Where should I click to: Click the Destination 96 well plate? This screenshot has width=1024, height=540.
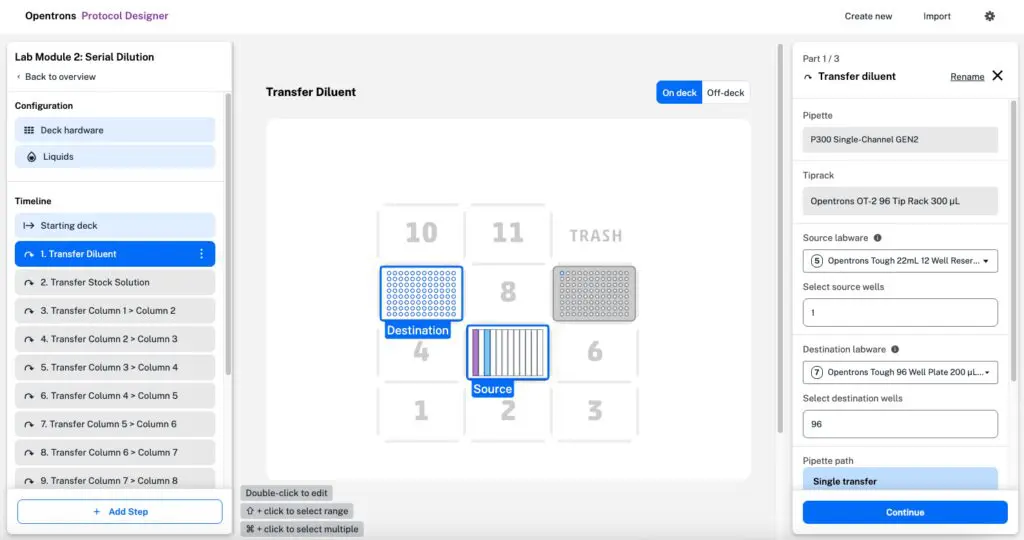[421, 293]
